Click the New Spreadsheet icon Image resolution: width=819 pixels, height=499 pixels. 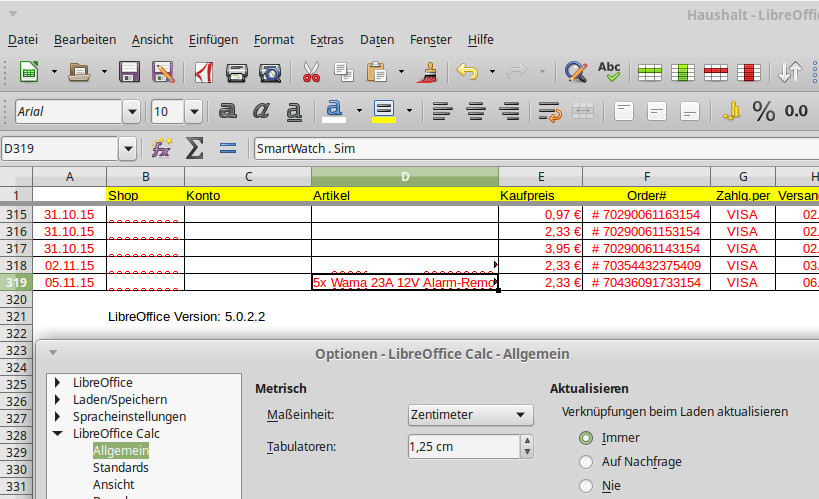click(29, 72)
